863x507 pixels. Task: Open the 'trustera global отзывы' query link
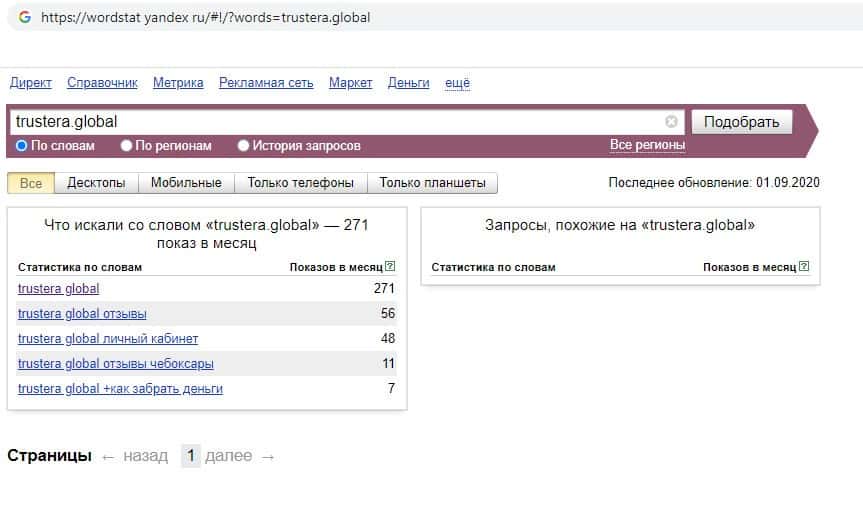coord(82,314)
